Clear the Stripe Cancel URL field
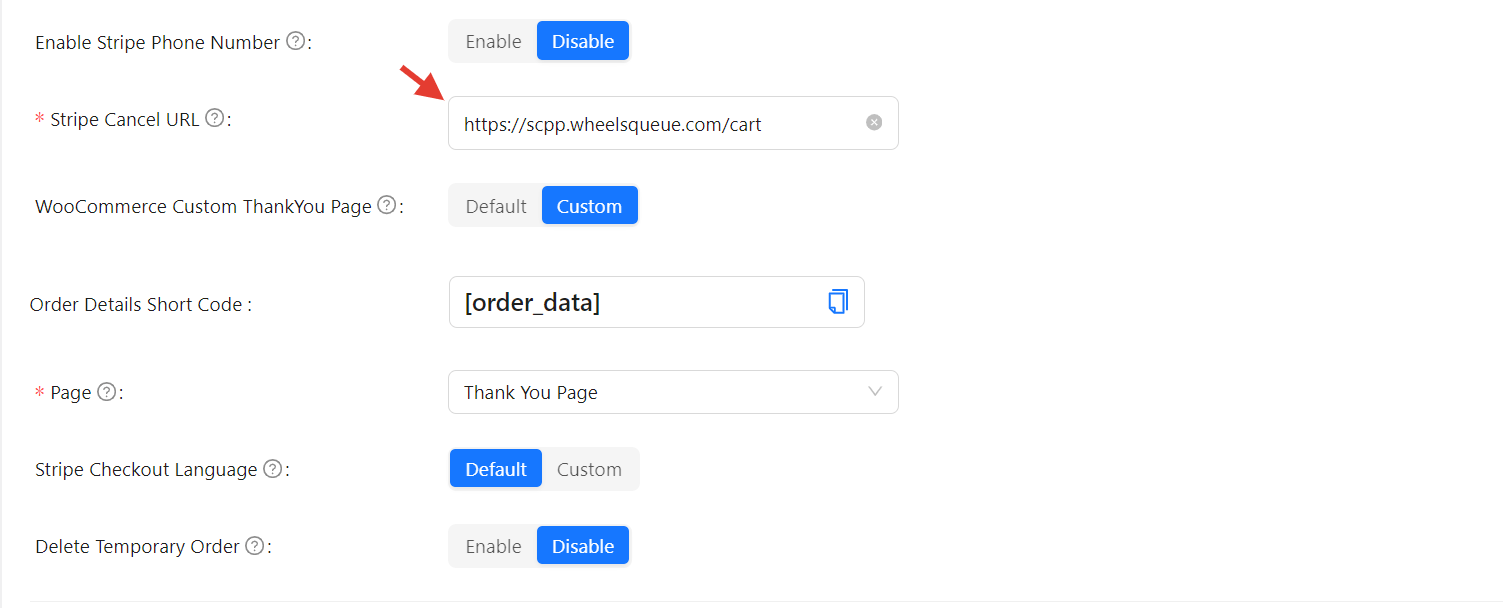Viewport: 1503px width, 608px height. click(x=874, y=123)
